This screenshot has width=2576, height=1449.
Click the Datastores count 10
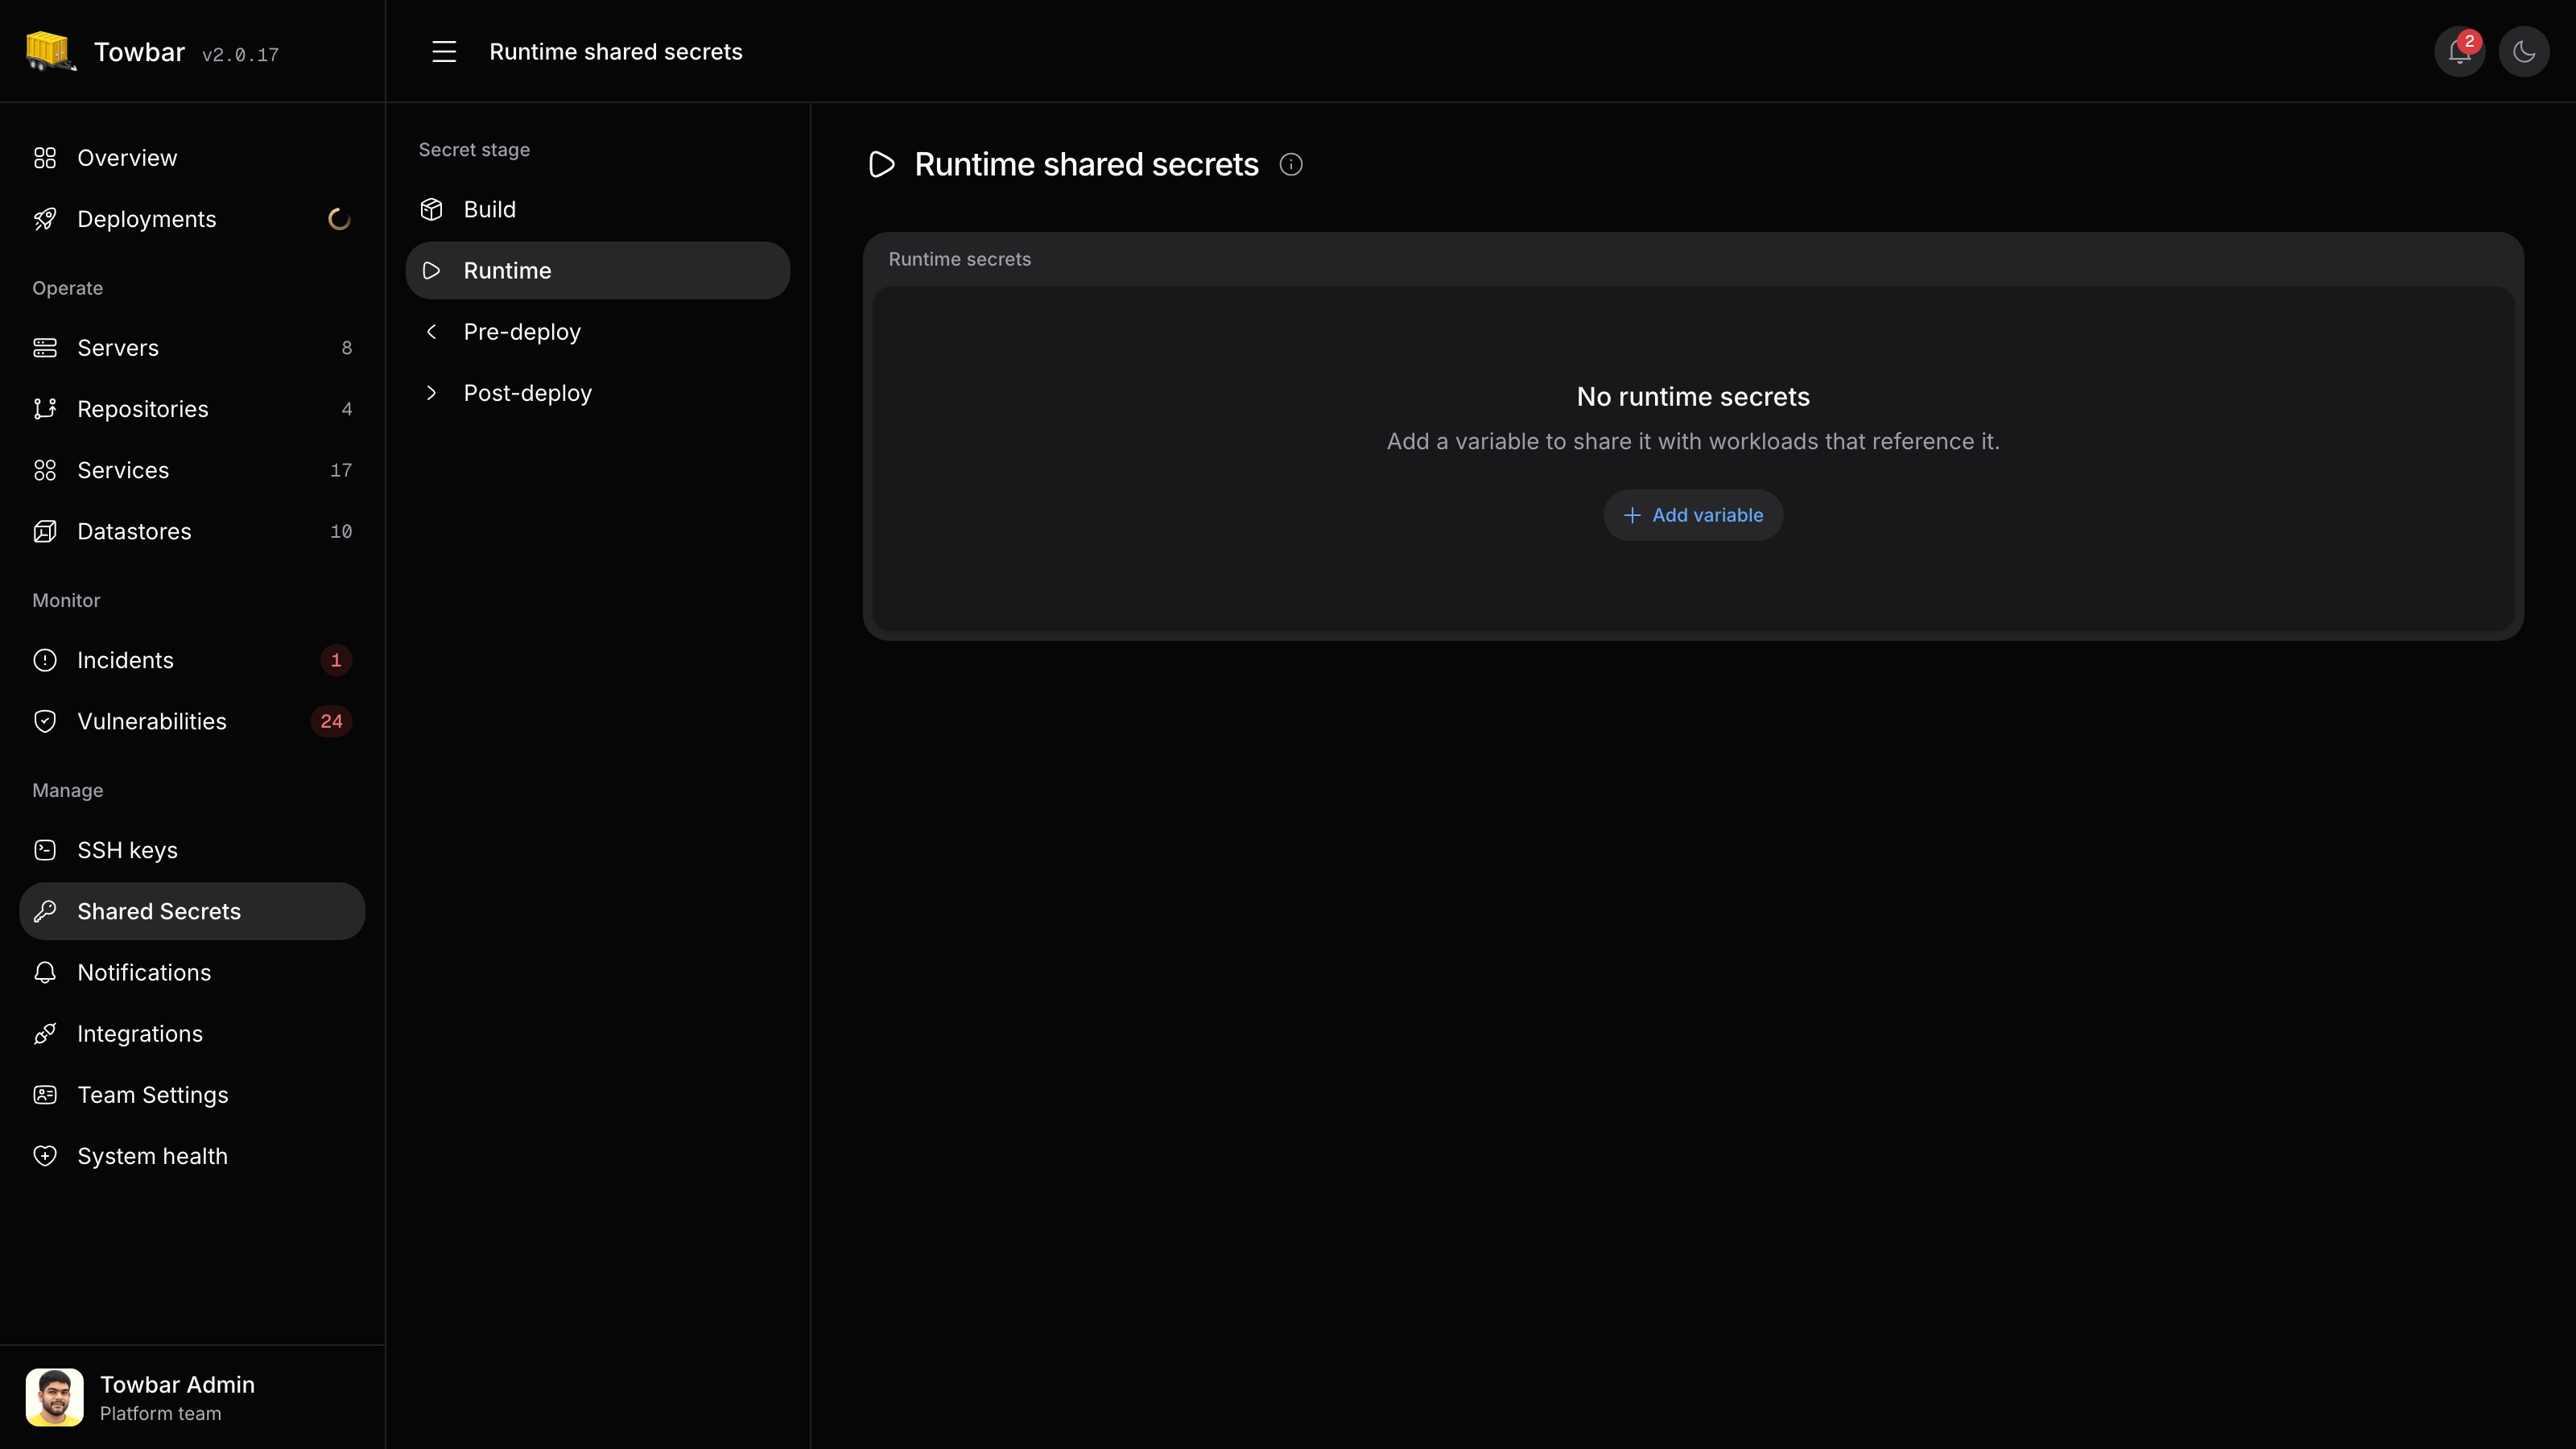(341, 531)
